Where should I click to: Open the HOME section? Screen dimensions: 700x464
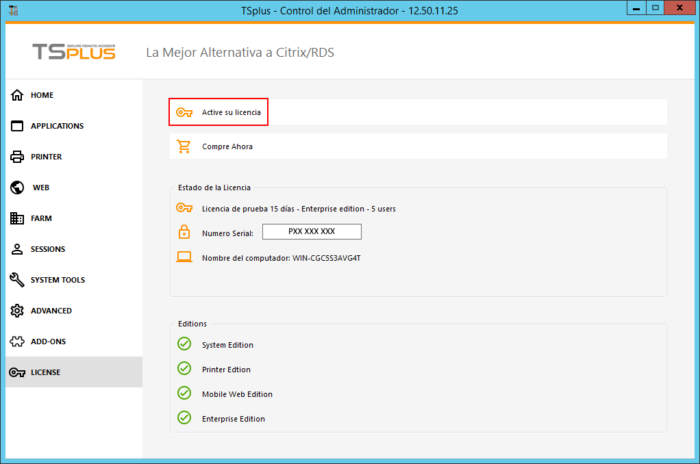click(x=74, y=95)
